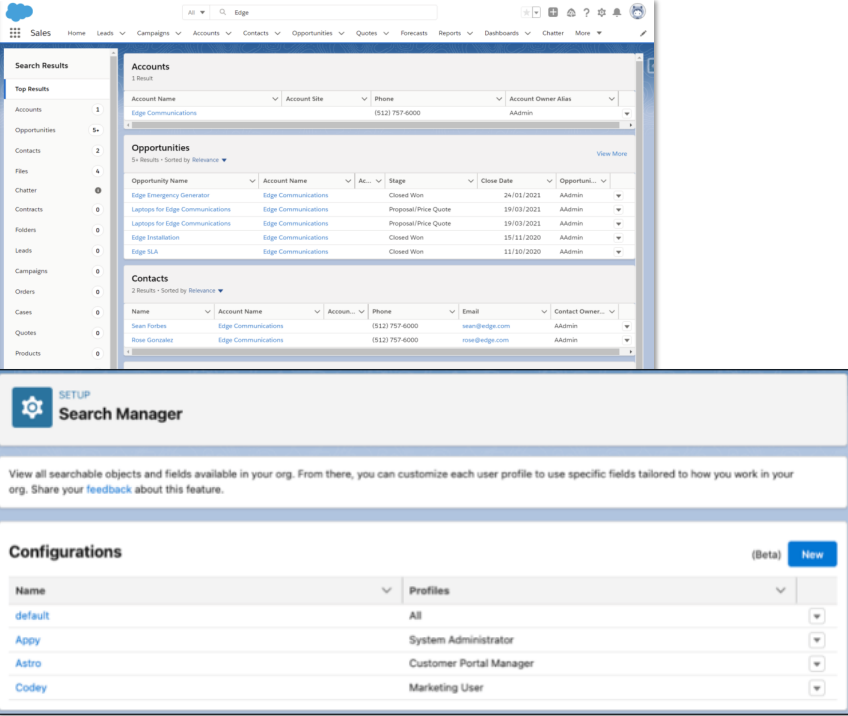Open the App Launcher grid icon
This screenshot has height=716, width=848.
[15, 33]
